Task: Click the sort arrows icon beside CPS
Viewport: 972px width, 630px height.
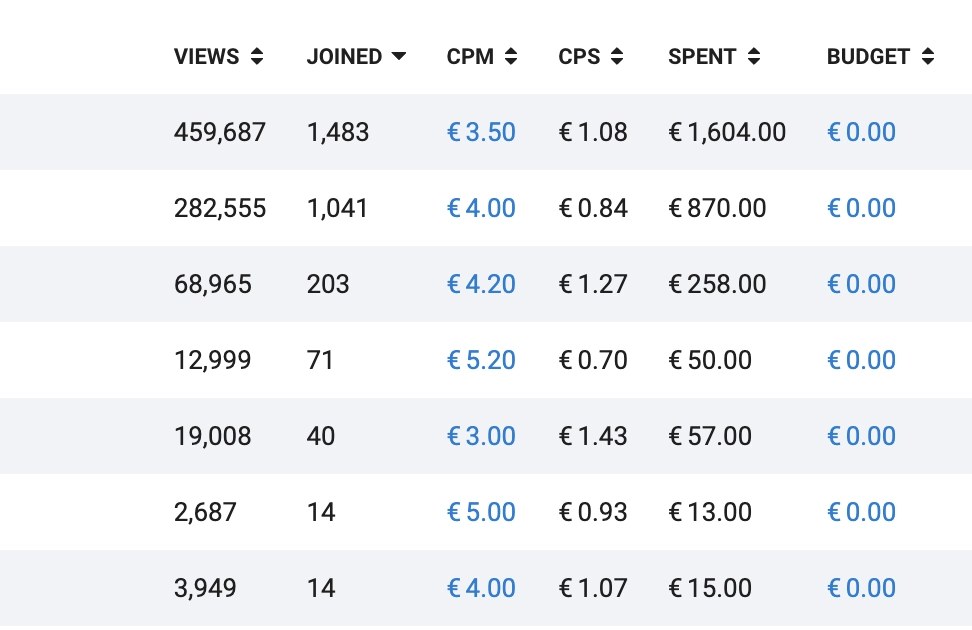Action: [x=616, y=57]
